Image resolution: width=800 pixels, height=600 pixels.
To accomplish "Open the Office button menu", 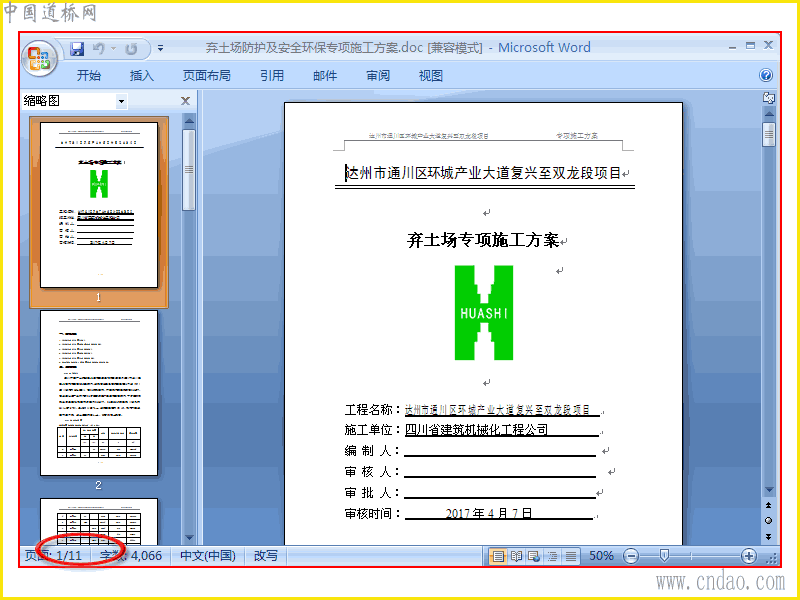I will 39,58.
